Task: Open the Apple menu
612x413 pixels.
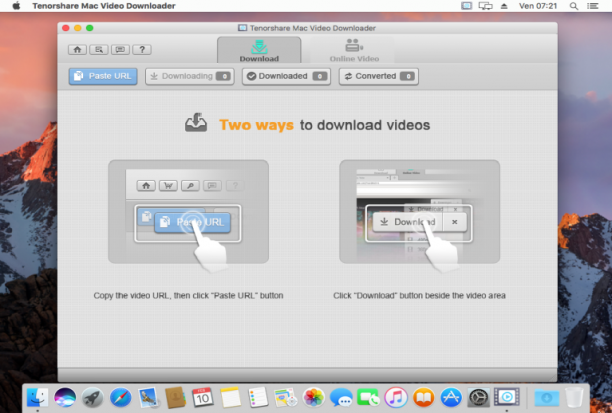Action: (x=16, y=6)
